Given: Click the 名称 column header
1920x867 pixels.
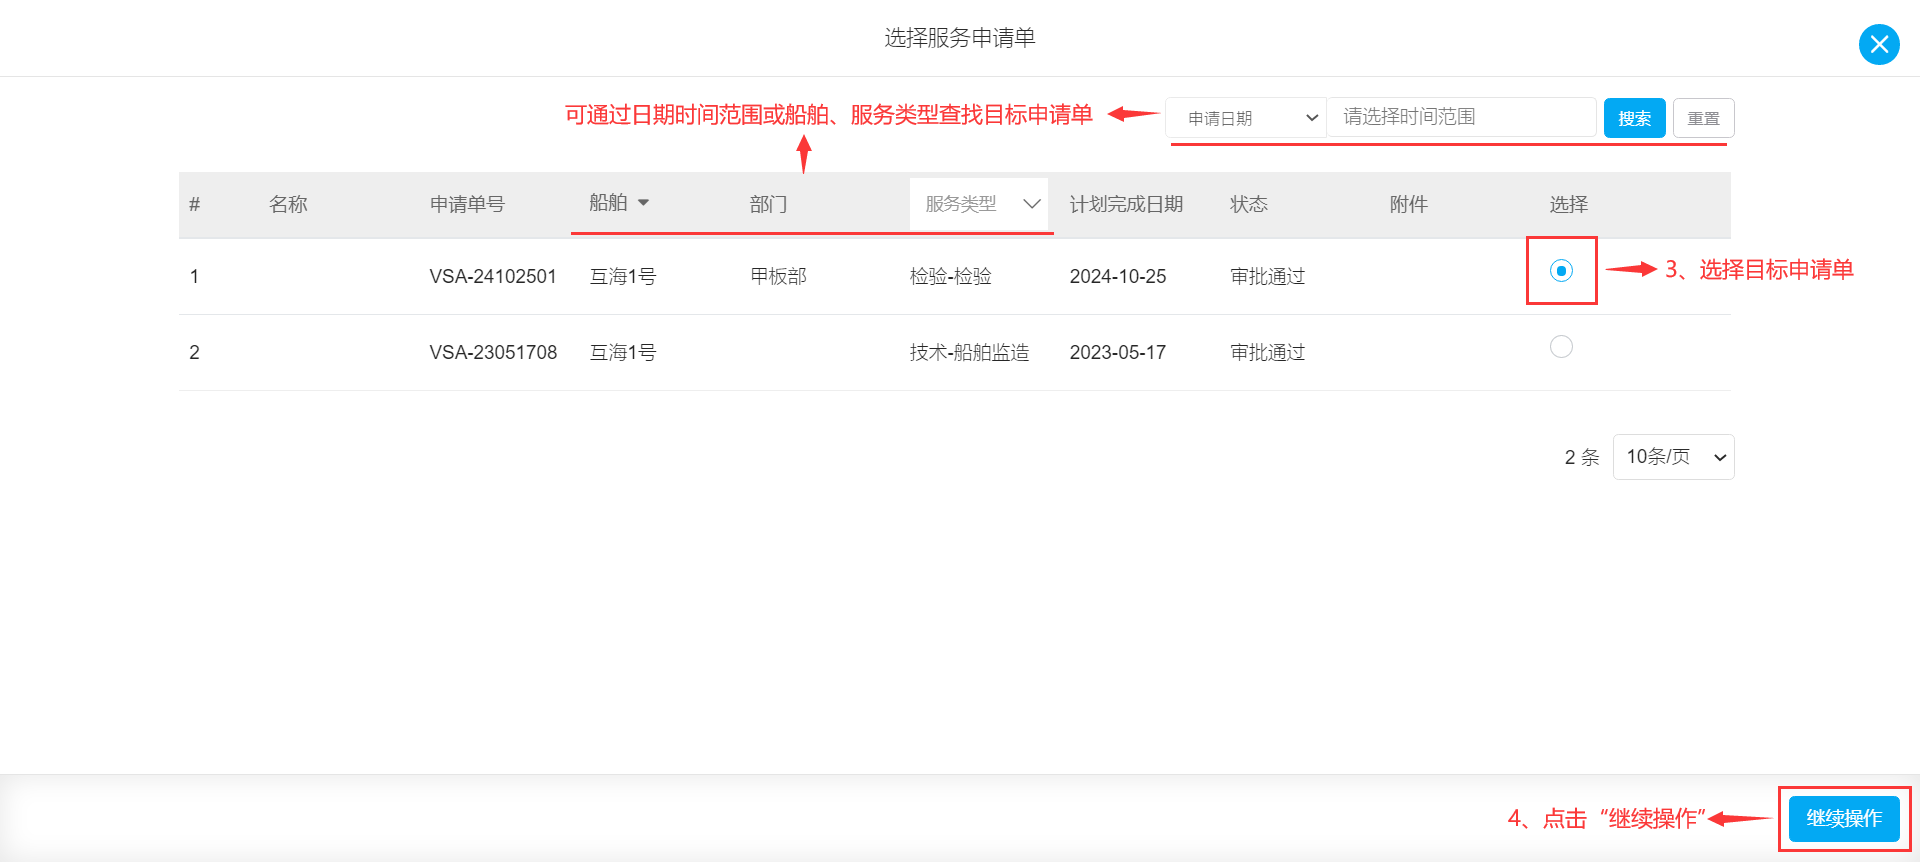Looking at the screenshot, I should [x=288, y=204].
